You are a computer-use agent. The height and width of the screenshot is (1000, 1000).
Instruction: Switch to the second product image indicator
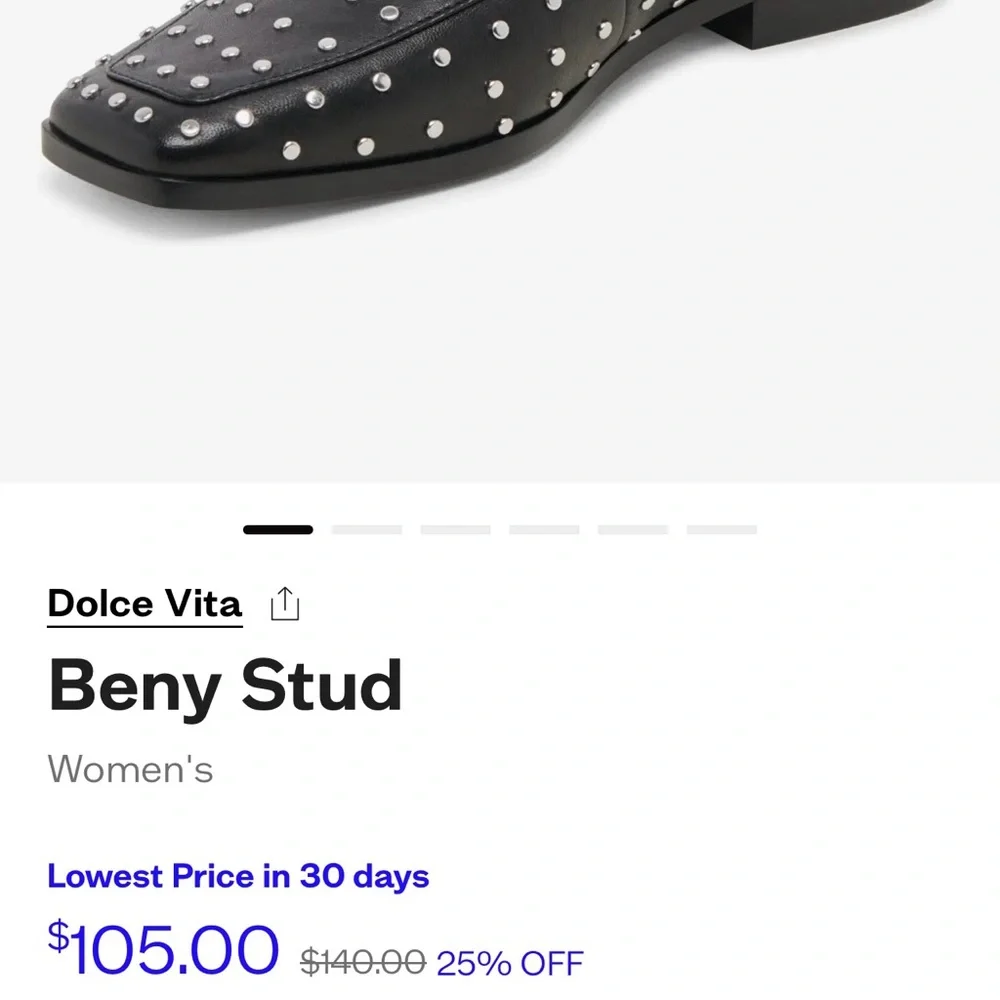[367, 530]
